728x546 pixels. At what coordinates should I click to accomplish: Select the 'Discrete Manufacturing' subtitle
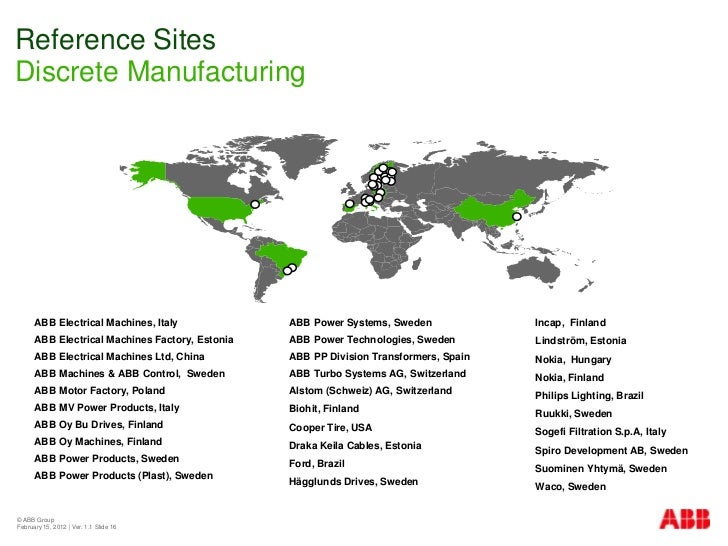(161, 72)
